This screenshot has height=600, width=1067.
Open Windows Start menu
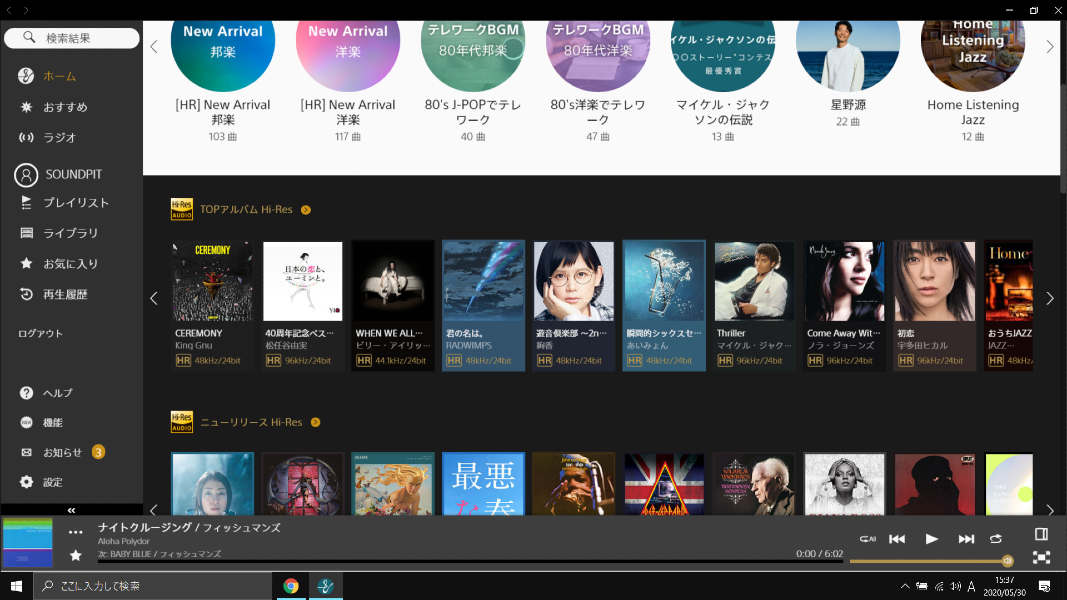[16, 586]
